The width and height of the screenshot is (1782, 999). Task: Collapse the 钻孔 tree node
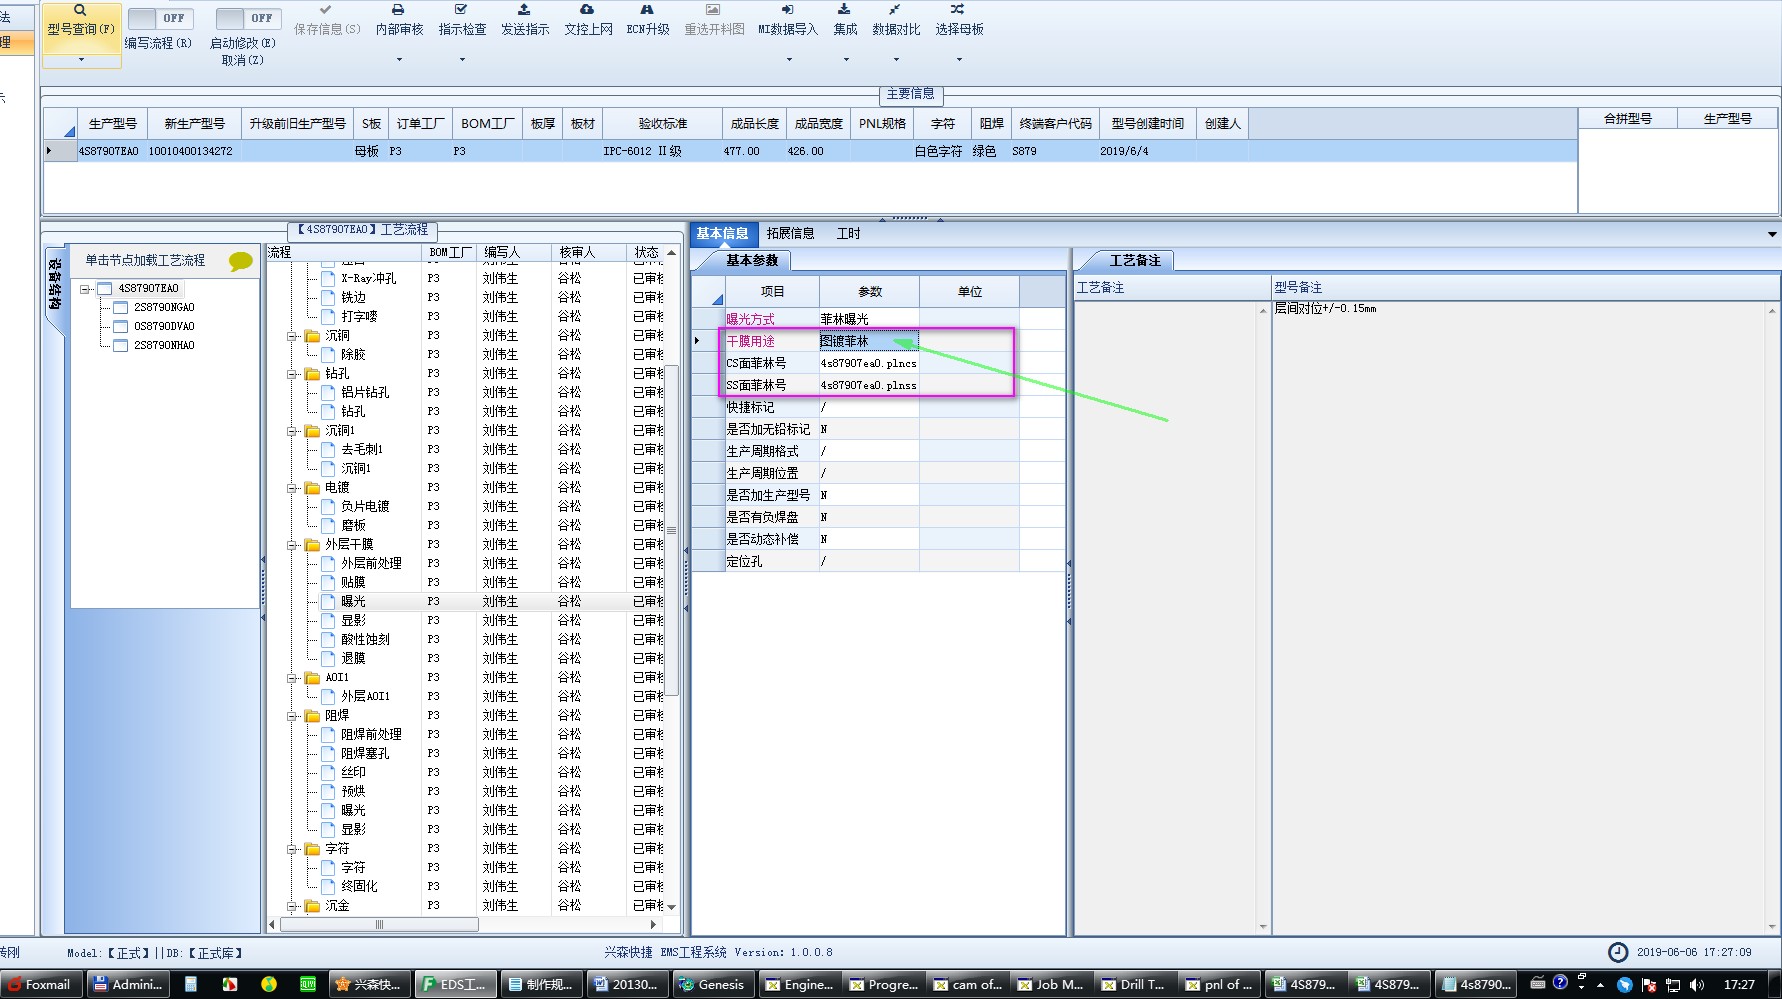[x=293, y=374]
